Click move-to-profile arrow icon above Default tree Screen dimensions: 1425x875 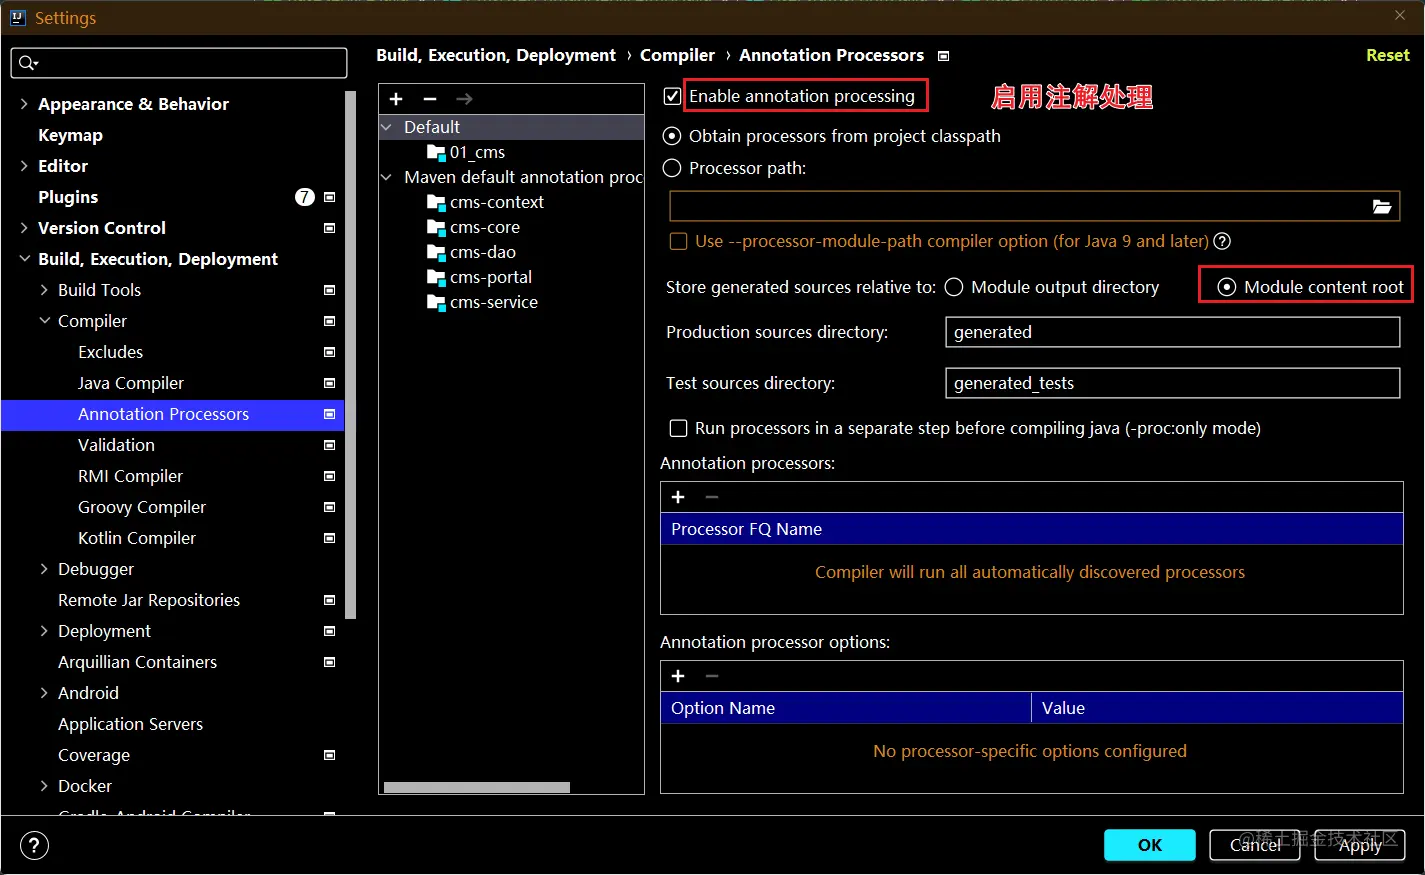tap(464, 99)
